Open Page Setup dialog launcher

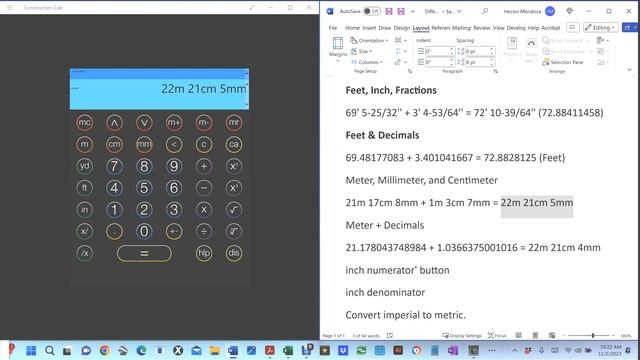[x=410, y=71]
